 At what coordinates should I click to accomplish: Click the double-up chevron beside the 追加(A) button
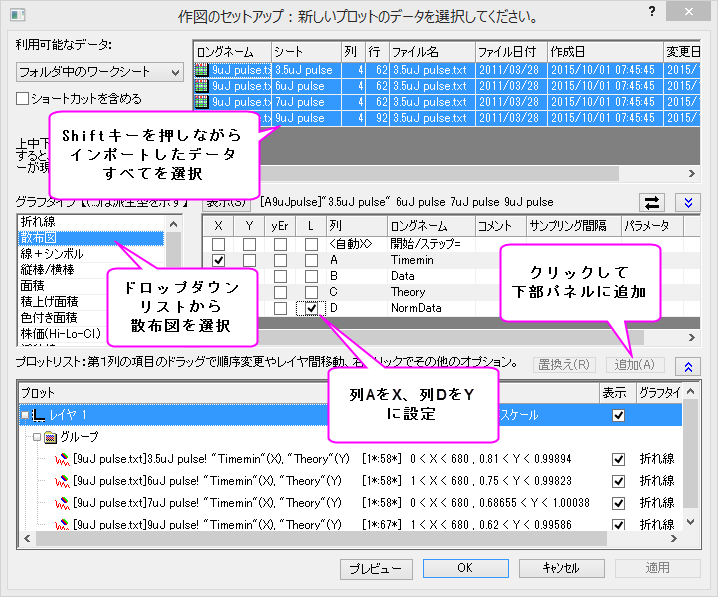688,366
